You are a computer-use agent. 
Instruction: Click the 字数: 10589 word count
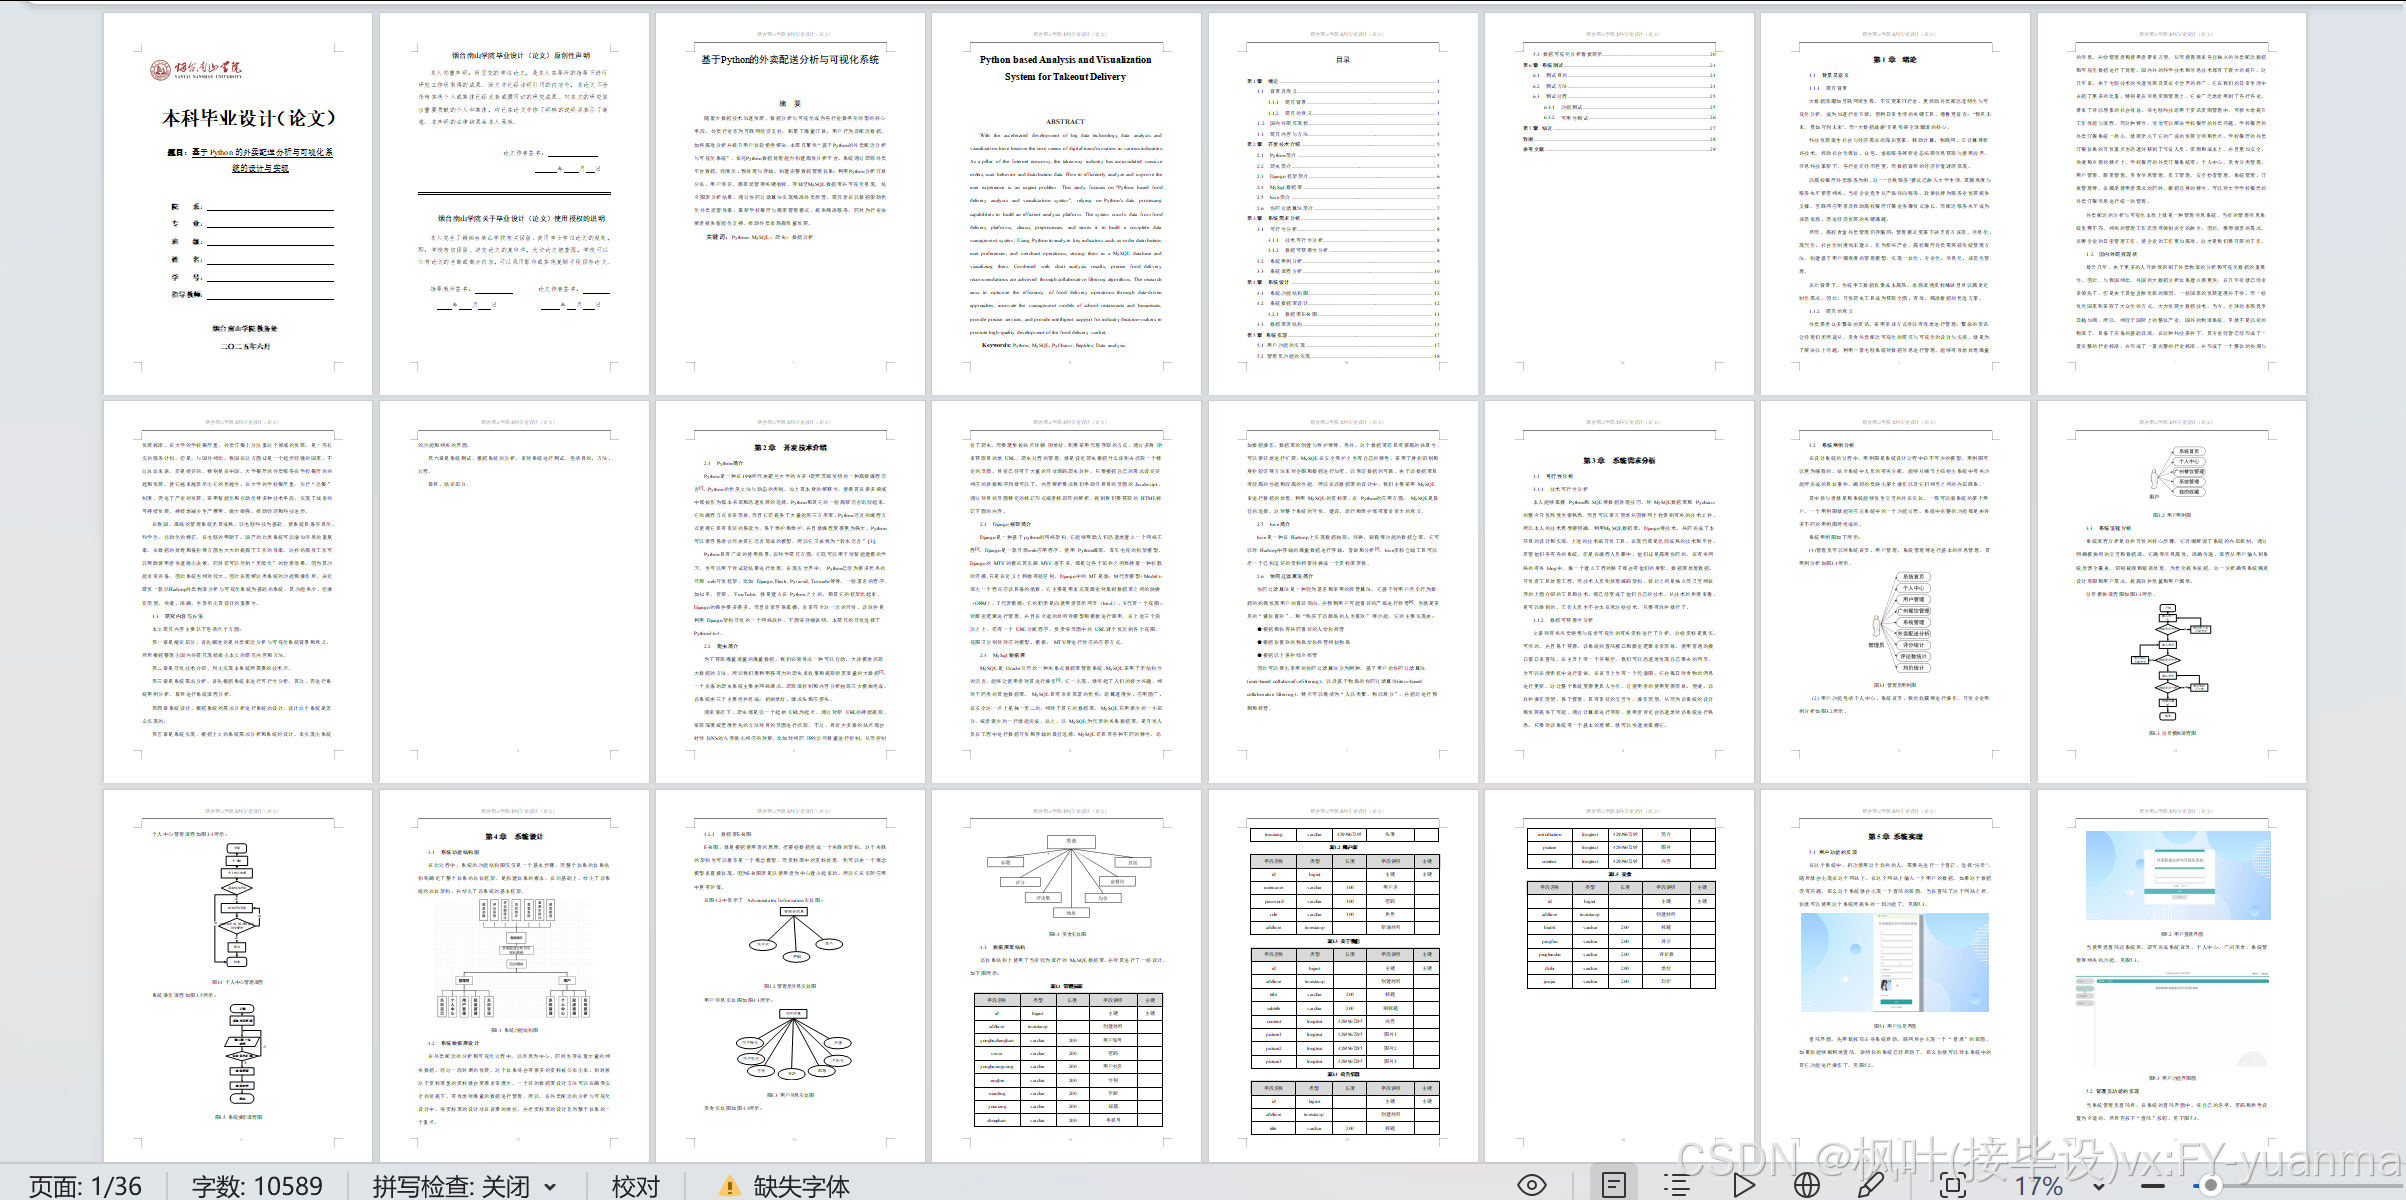(257, 1186)
